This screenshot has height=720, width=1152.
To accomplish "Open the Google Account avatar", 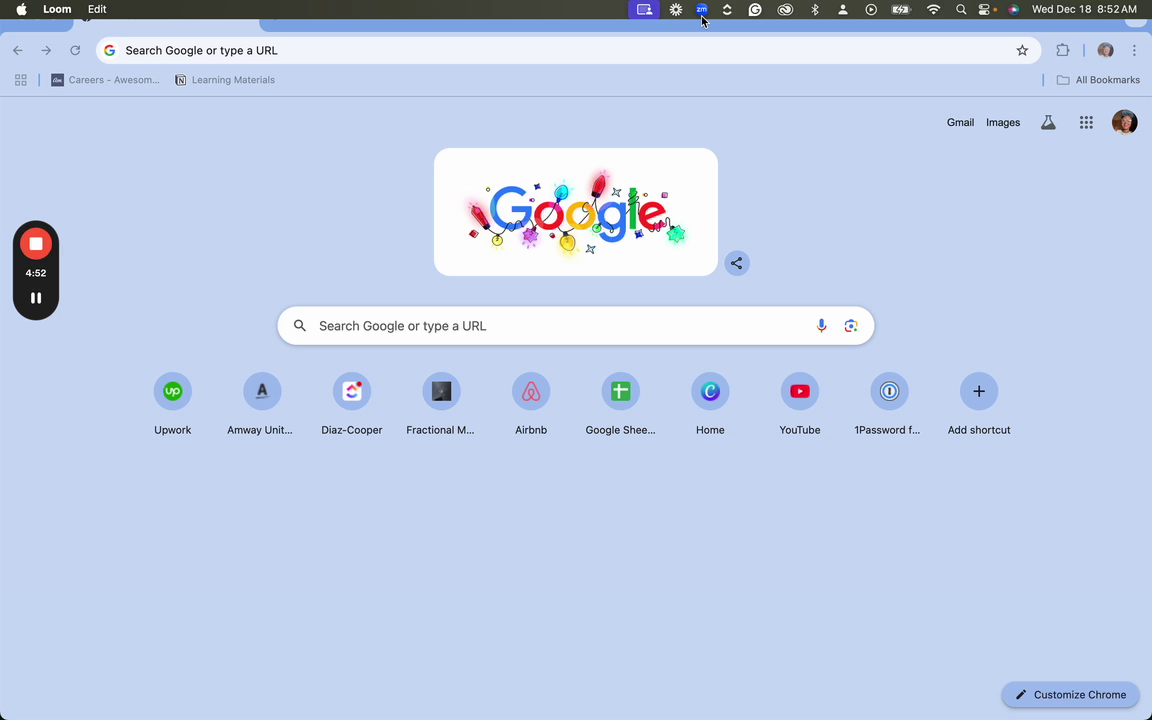I will coord(1124,122).
